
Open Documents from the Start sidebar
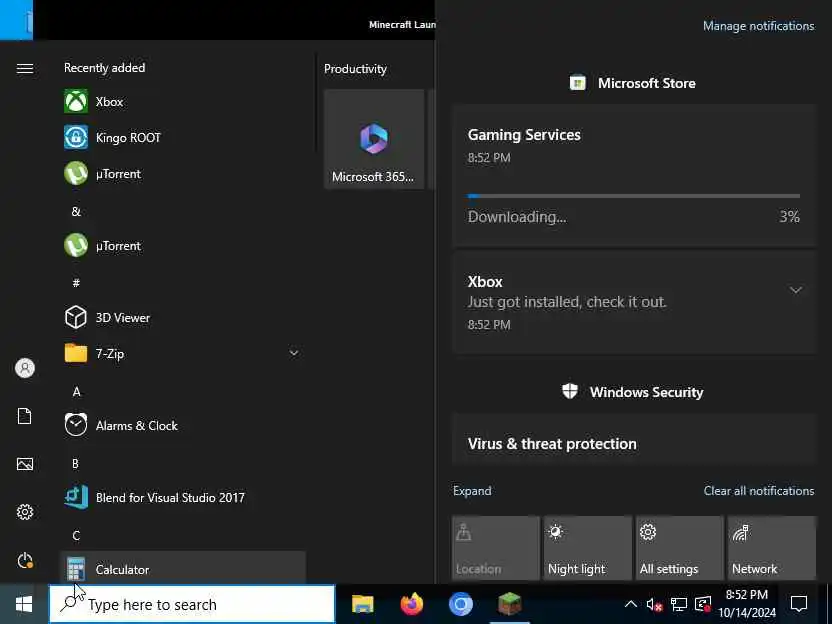click(25, 416)
